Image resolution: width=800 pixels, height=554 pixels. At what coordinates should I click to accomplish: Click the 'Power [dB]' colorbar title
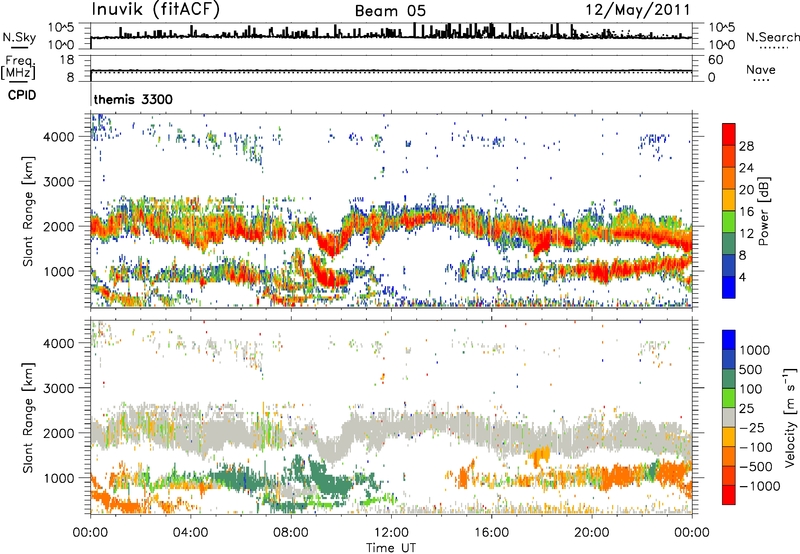[x=763, y=211]
